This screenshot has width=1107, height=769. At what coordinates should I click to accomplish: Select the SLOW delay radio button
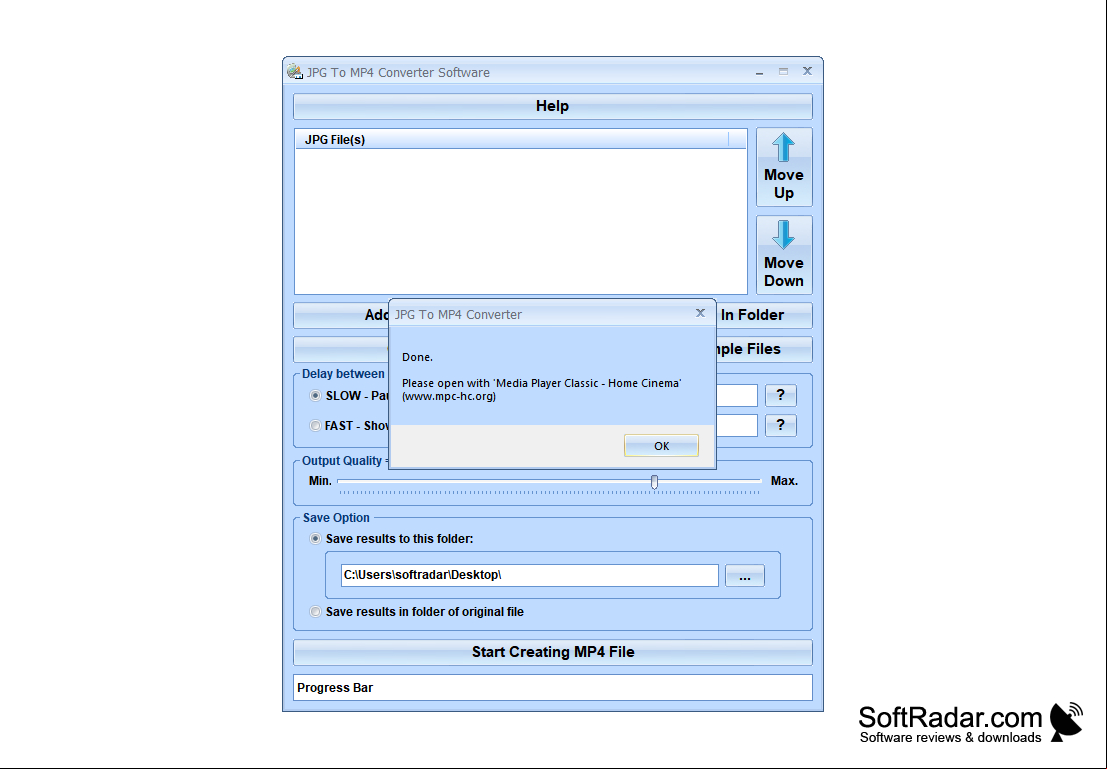pos(316,395)
